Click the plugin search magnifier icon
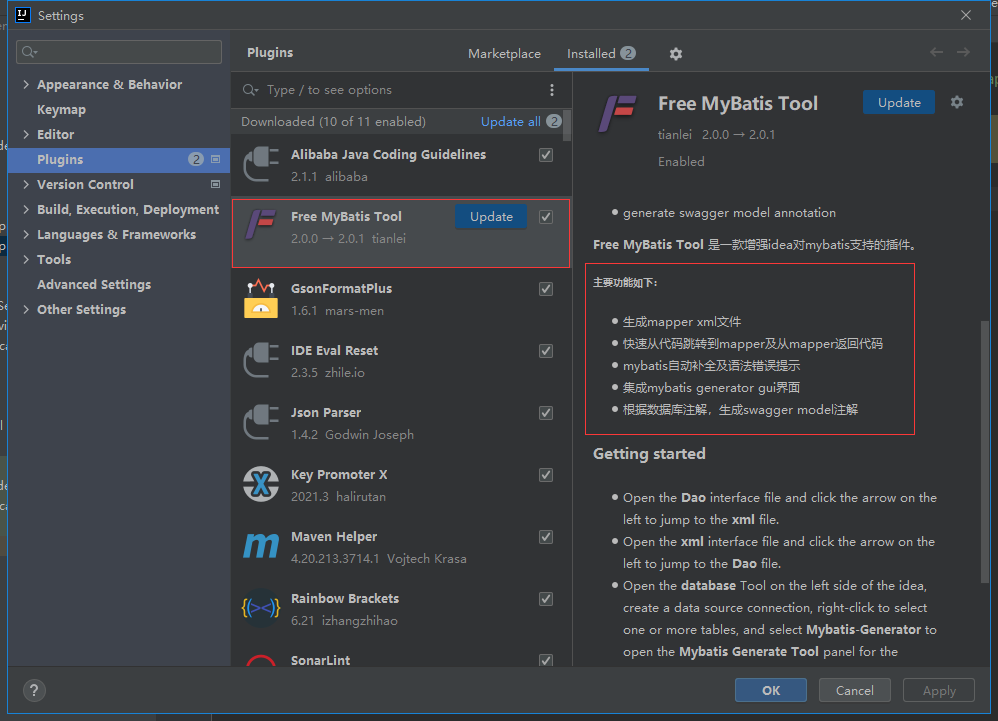The image size is (998, 721). pyautogui.click(x=250, y=90)
